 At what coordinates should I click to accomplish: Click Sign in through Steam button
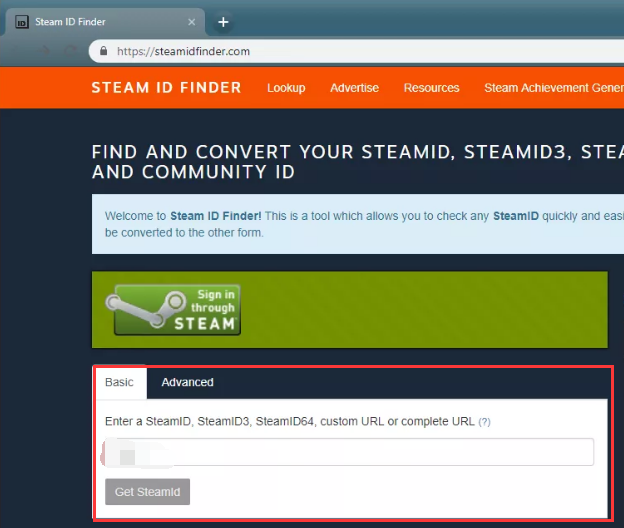click(x=174, y=310)
